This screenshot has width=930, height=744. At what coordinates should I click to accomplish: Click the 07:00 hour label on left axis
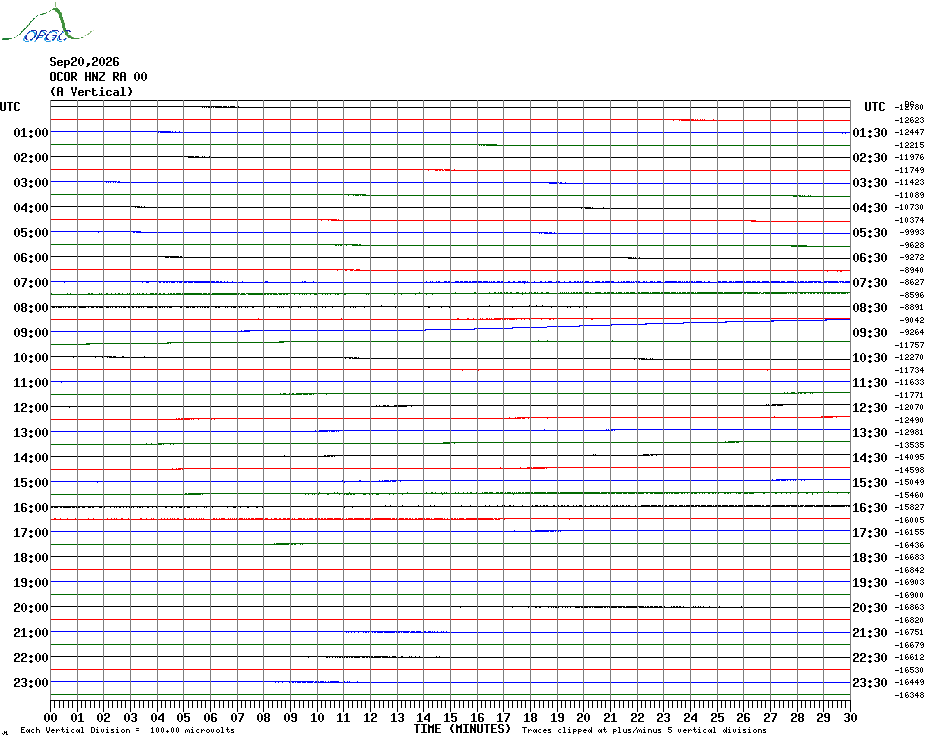click(x=31, y=282)
